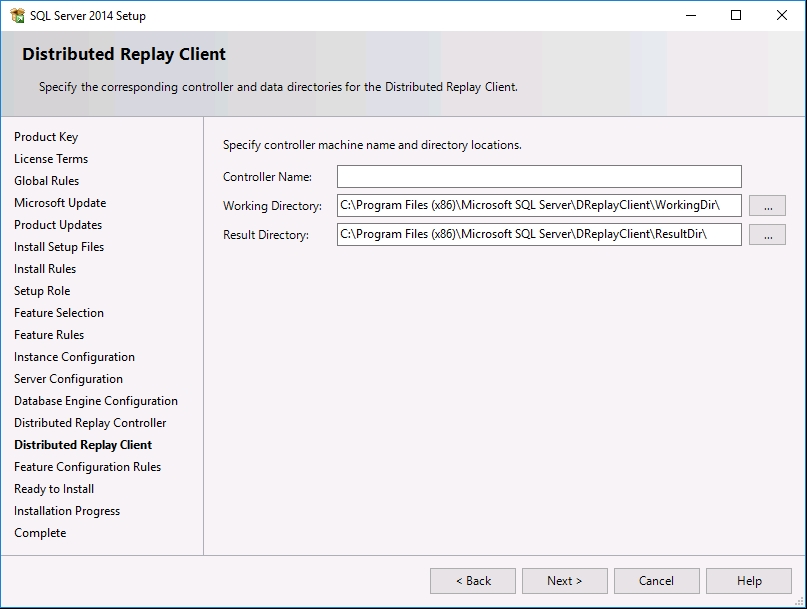Select the Distributed Replay Controller step

pyautogui.click(x=90, y=423)
